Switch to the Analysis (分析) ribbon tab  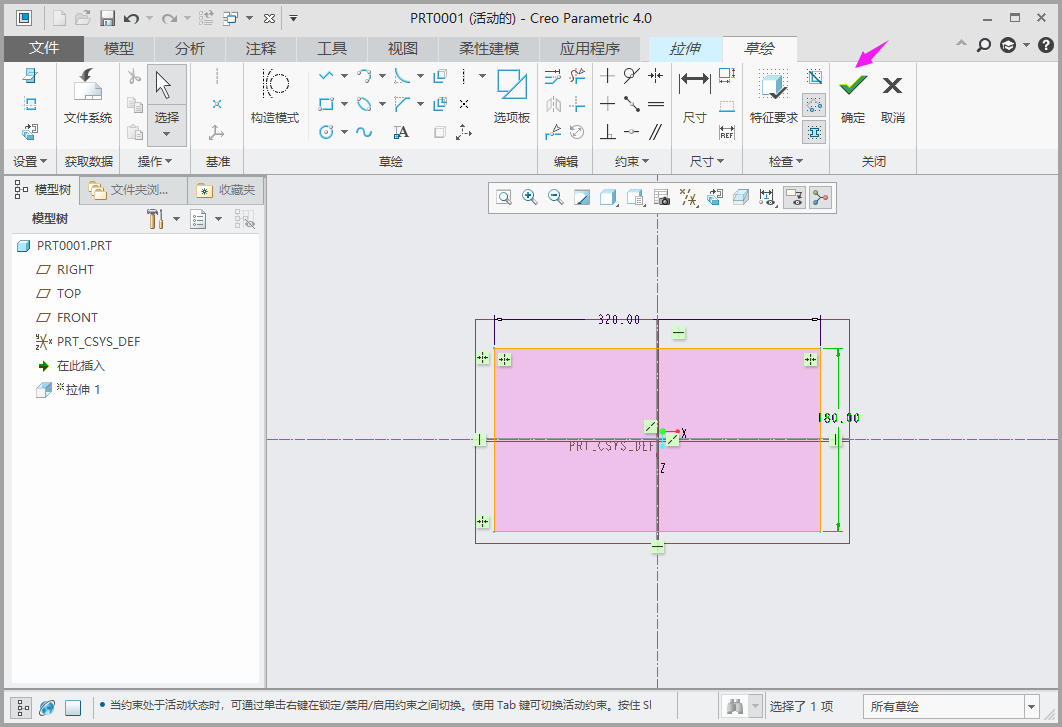coord(189,48)
